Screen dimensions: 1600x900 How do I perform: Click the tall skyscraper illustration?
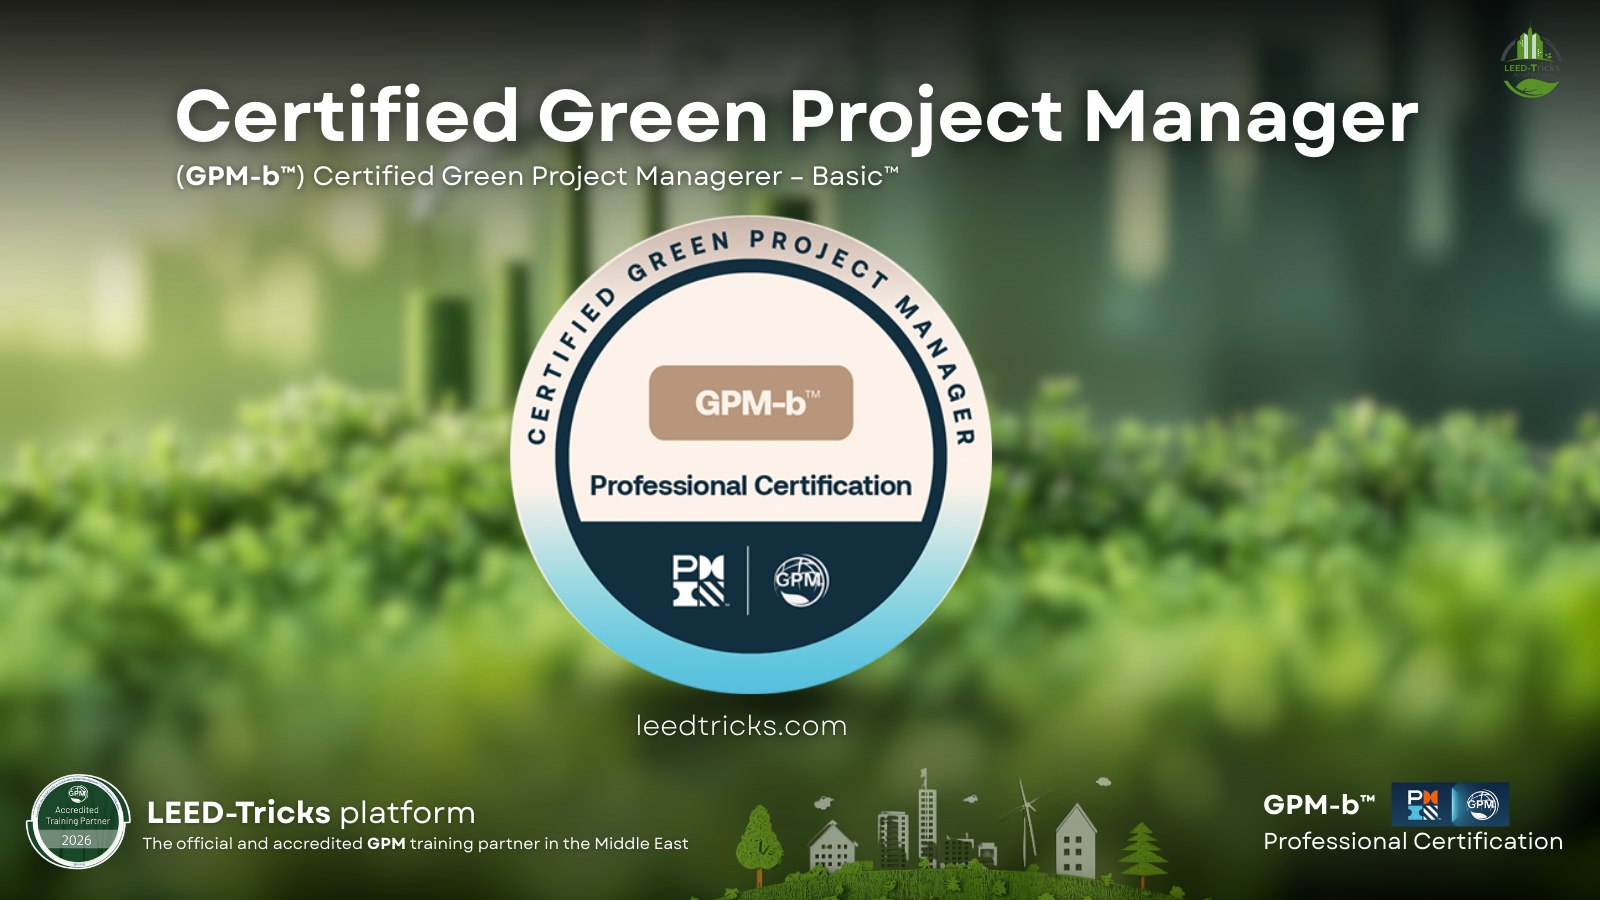[x=927, y=815]
